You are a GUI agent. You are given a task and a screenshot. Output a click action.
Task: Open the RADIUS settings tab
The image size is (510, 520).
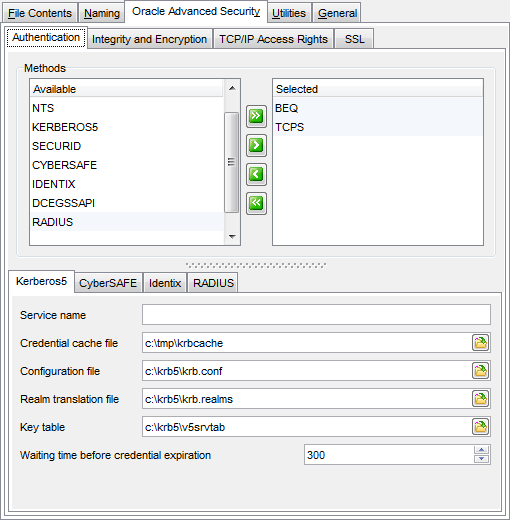point(213,283)
